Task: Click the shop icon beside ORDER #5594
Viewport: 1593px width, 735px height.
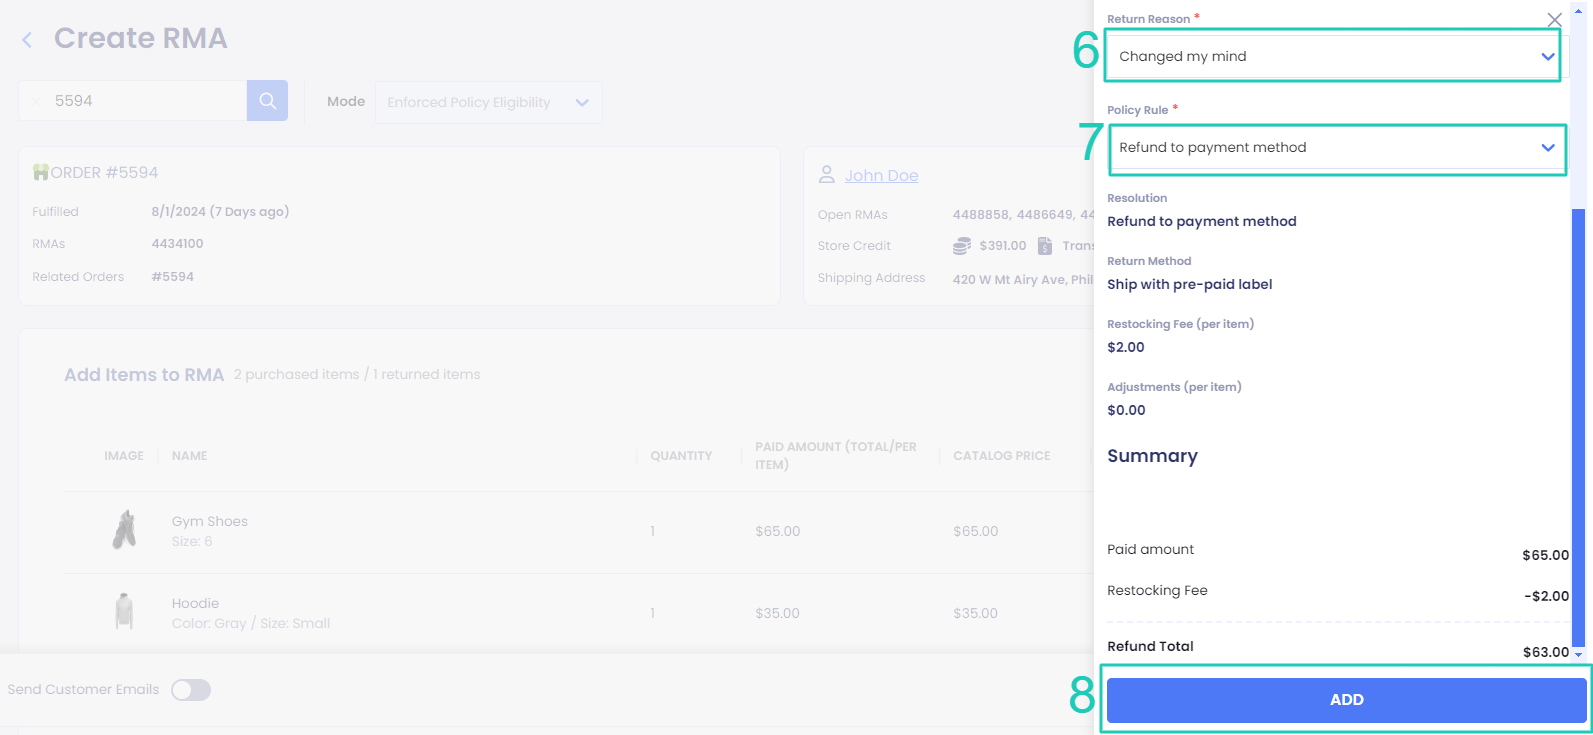Action: [40, 173]
